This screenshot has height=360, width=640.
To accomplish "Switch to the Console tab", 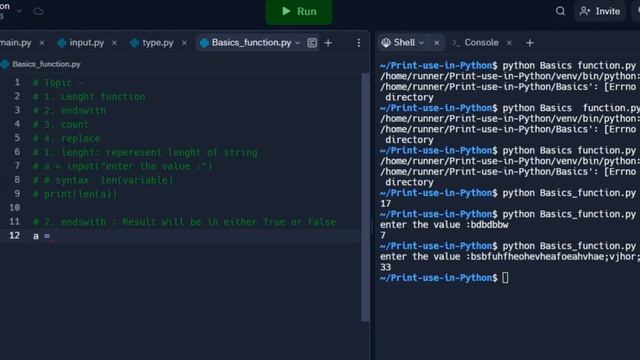I will point(481,42).
